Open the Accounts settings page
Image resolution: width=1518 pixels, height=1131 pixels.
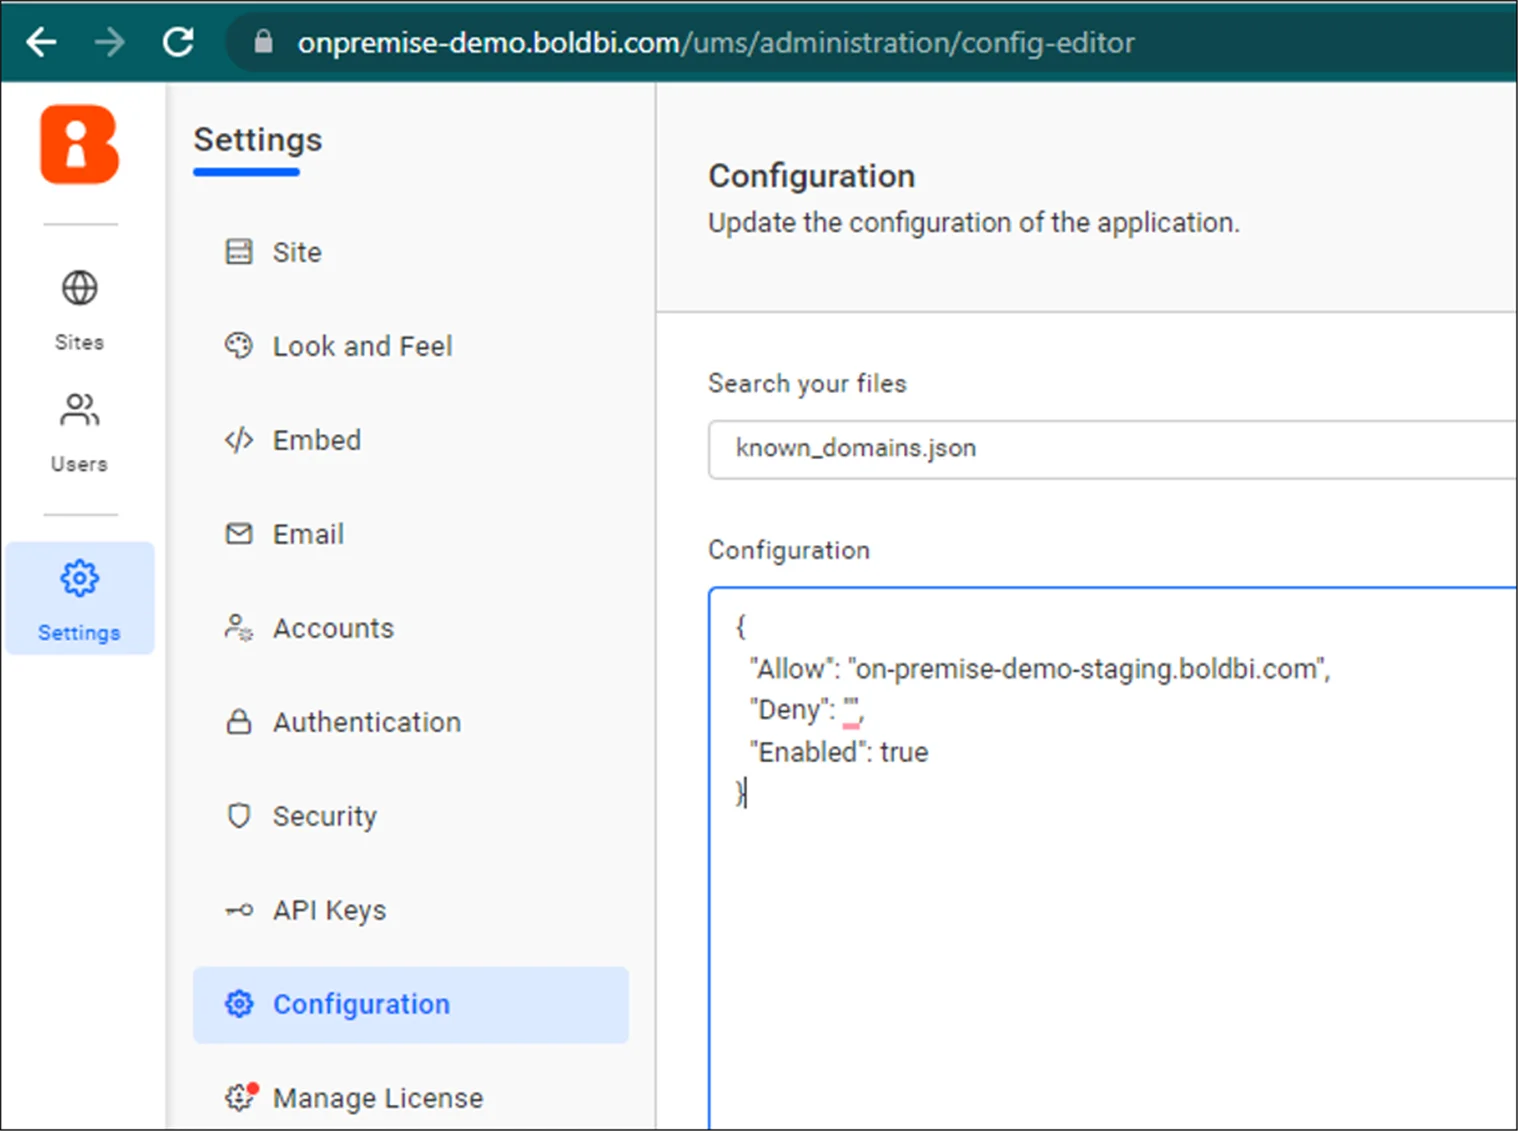tap(333, 628)
